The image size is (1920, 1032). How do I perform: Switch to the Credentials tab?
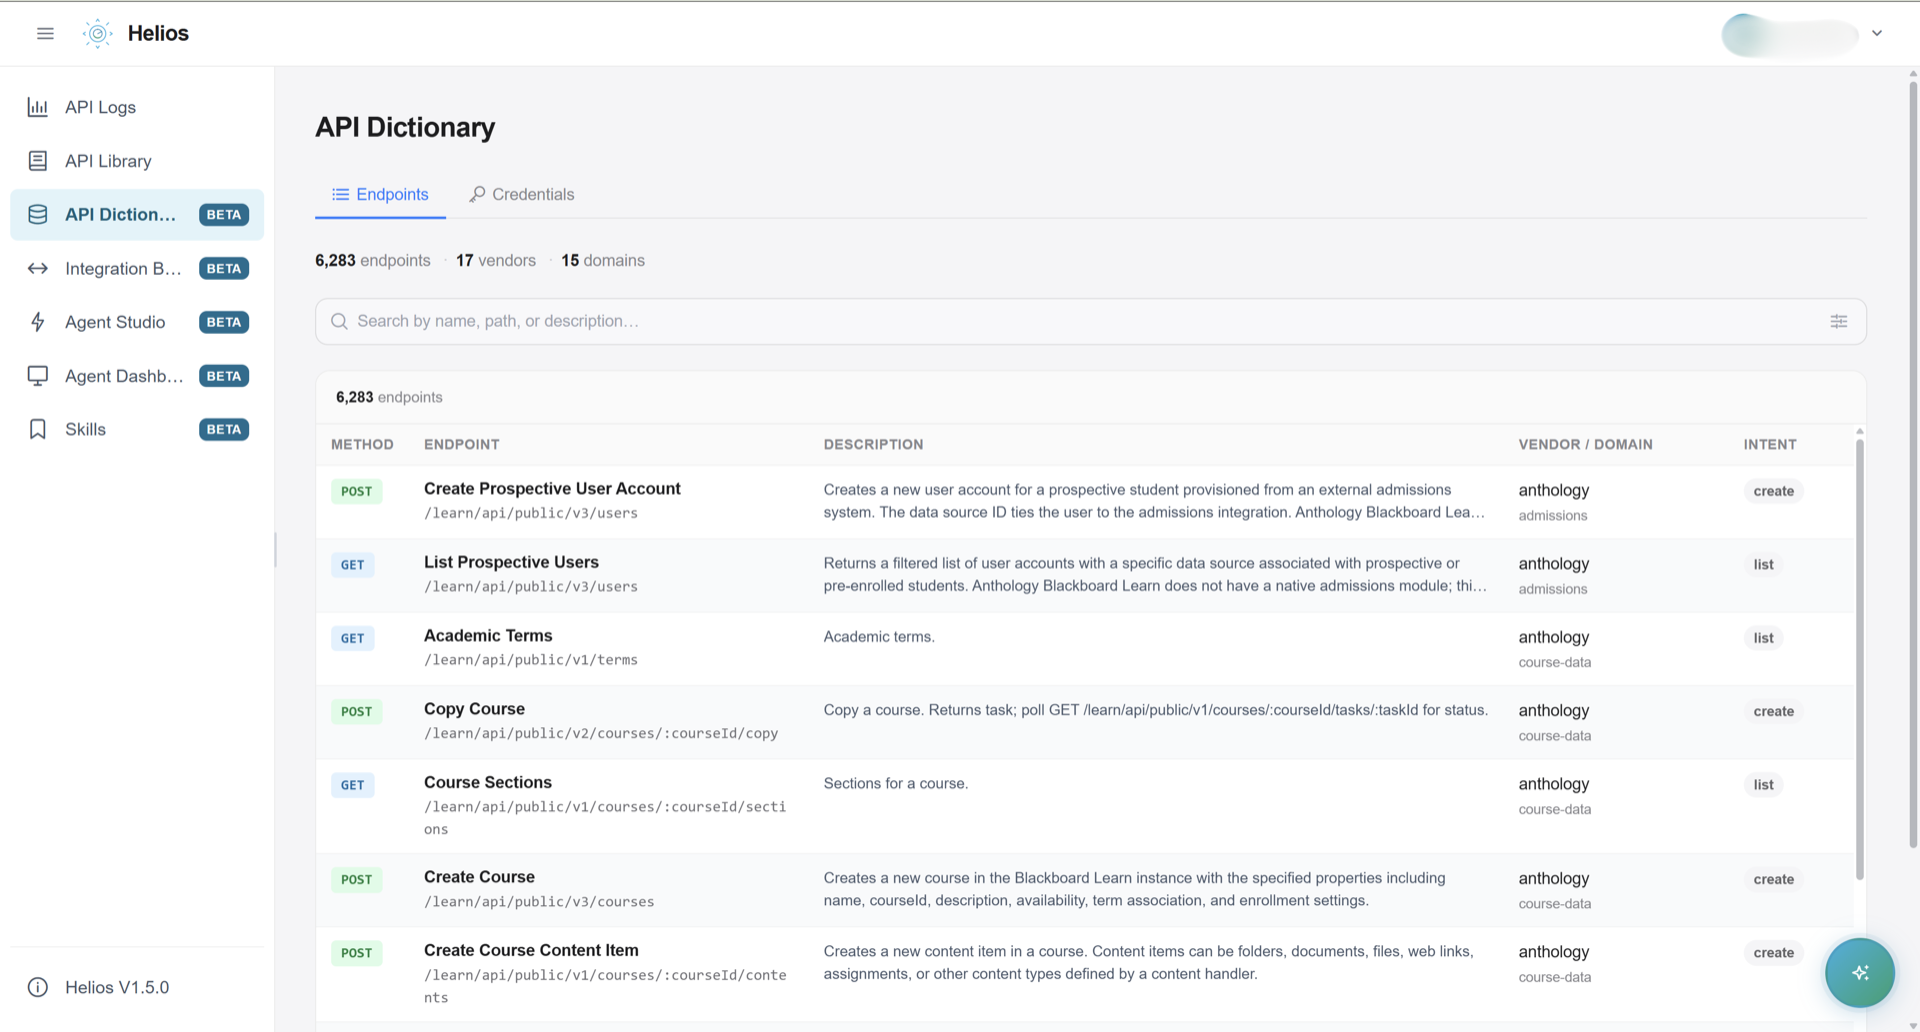522,194
